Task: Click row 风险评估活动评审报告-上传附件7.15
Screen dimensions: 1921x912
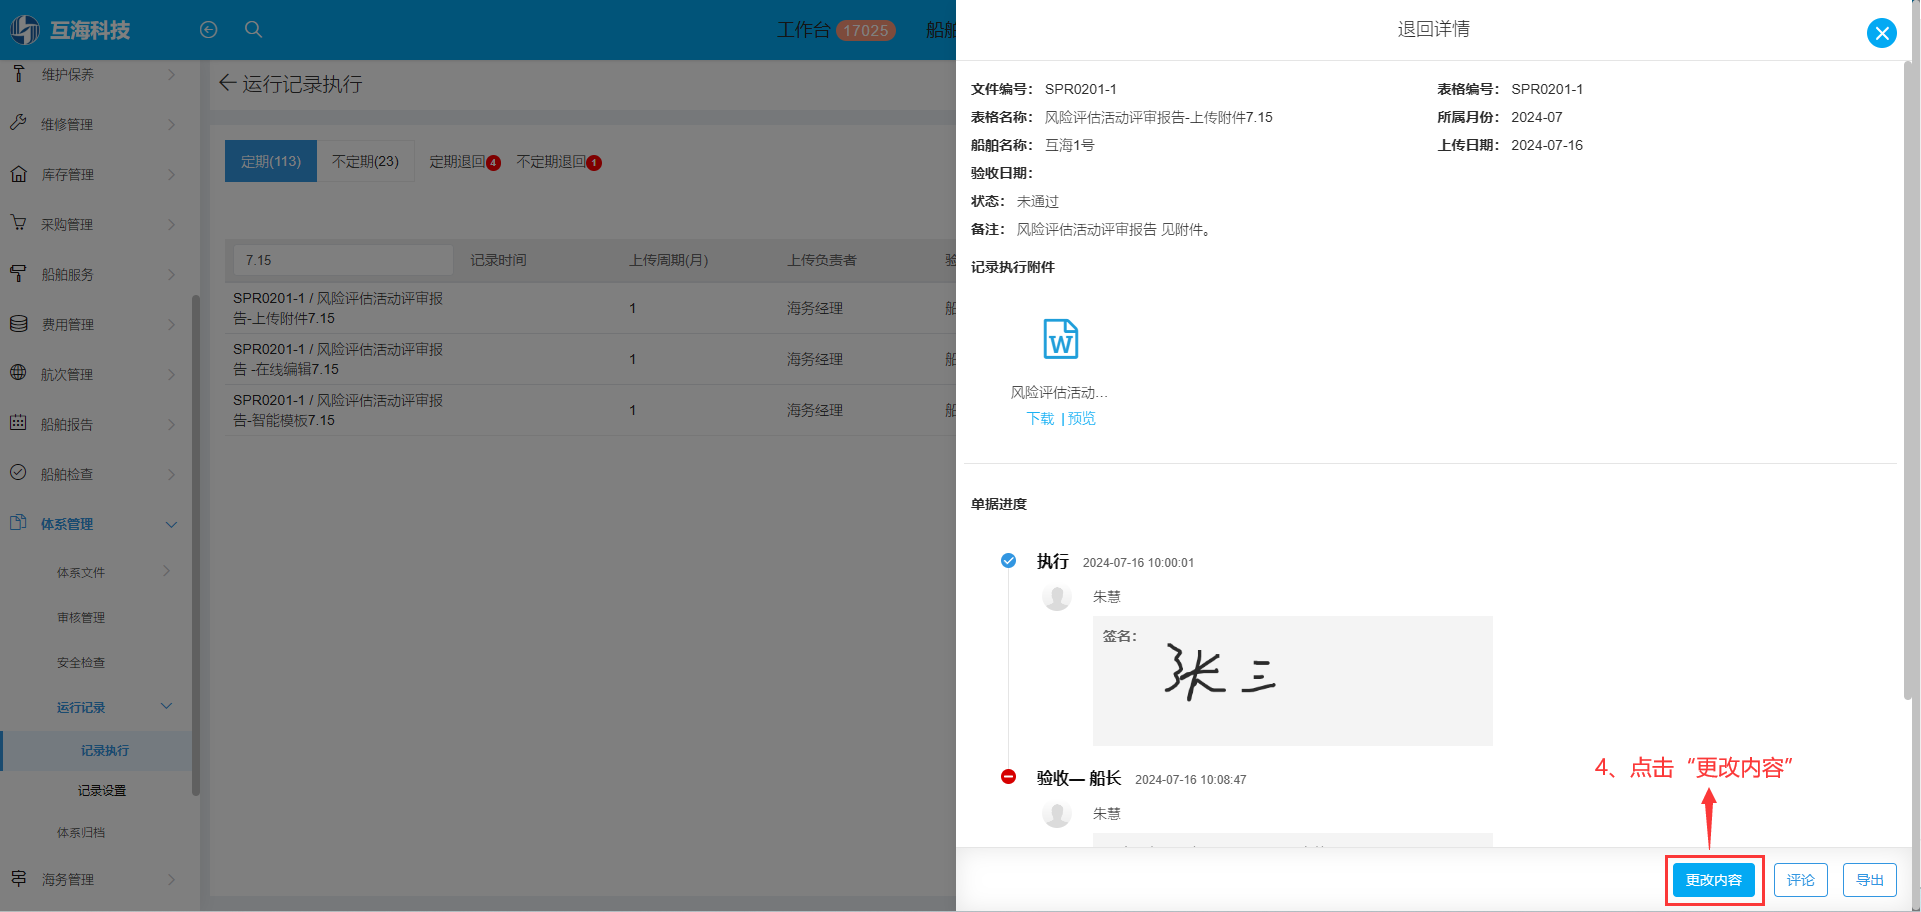Action: 590,308
